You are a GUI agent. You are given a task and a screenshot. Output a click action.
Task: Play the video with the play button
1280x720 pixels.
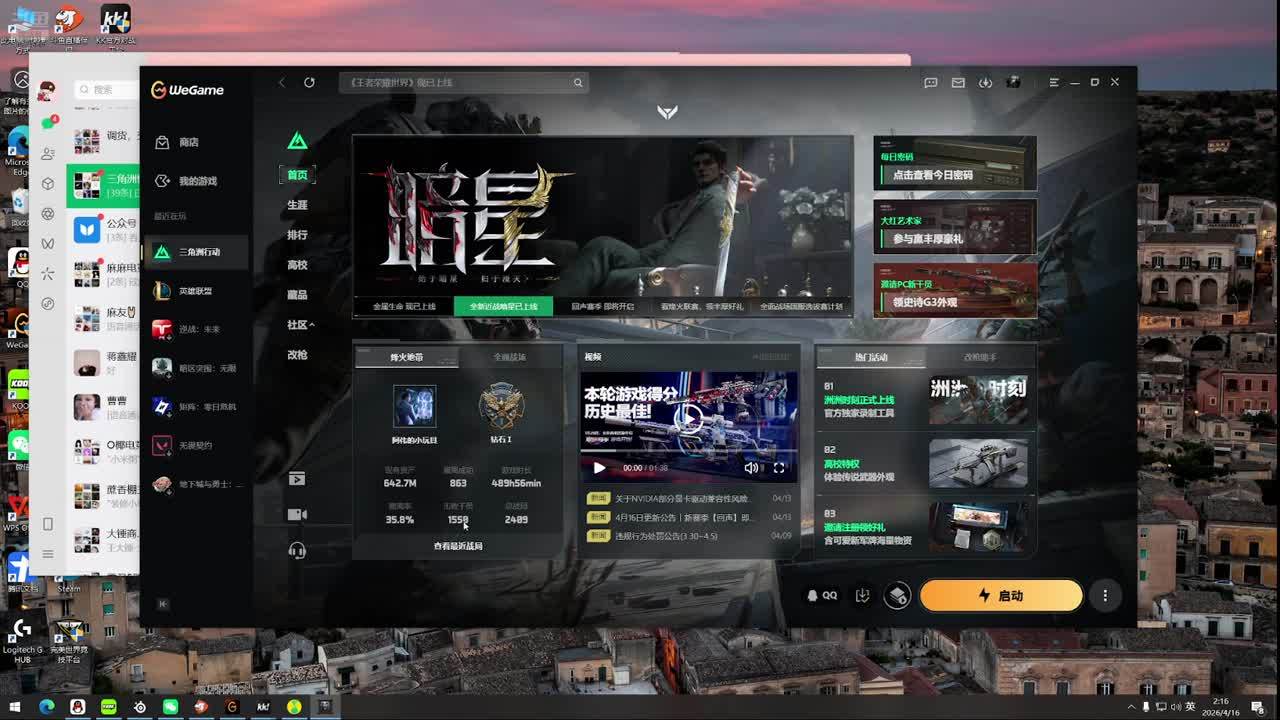tap(599, 468)
